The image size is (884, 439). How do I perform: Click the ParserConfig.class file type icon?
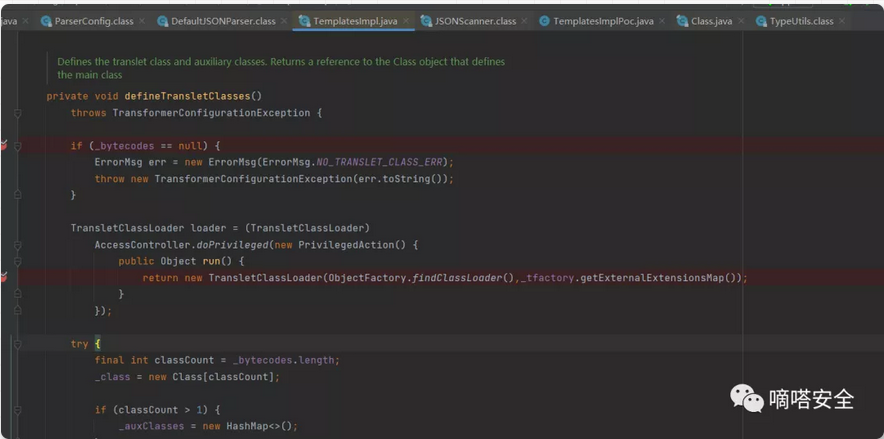[x=46, y=21]
